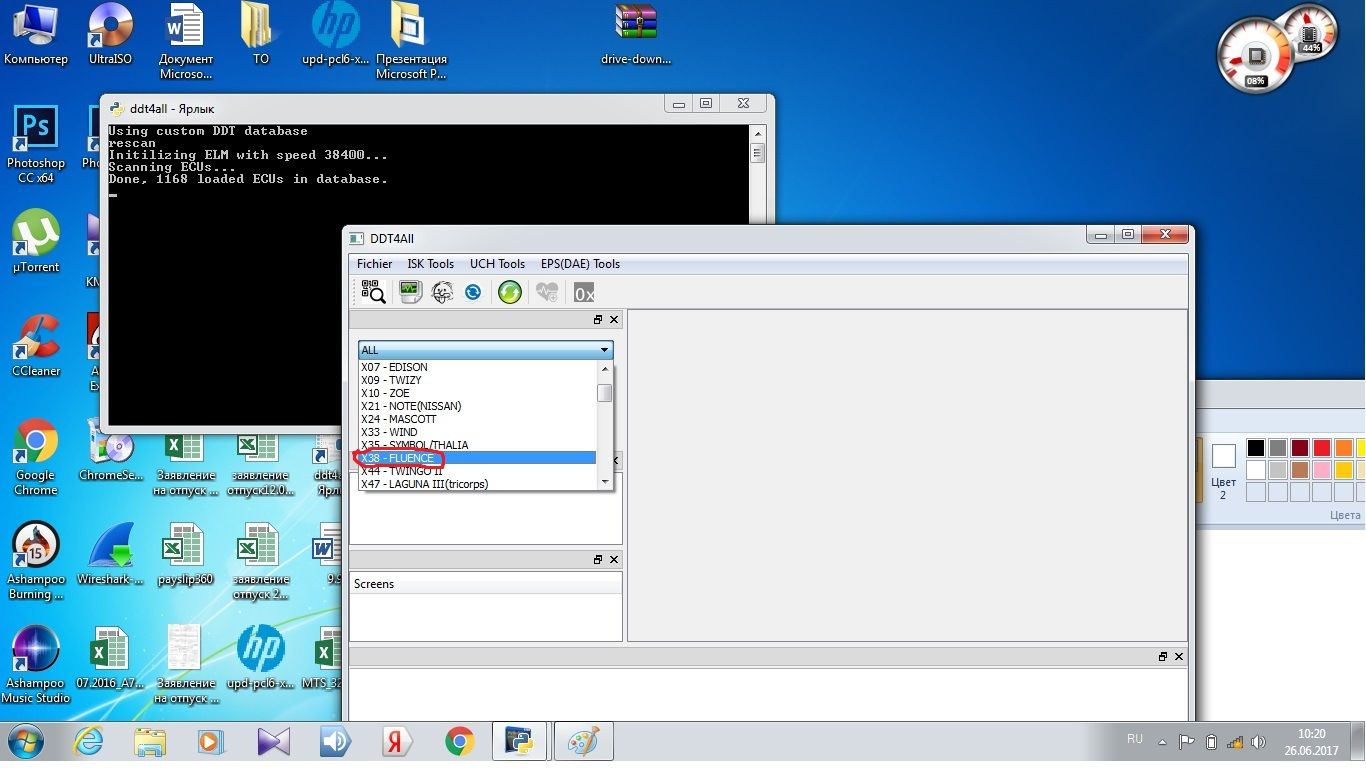1366x768 pixels.
Task: Click the Paint taskbar button
Action: click(x=582, y=742)
